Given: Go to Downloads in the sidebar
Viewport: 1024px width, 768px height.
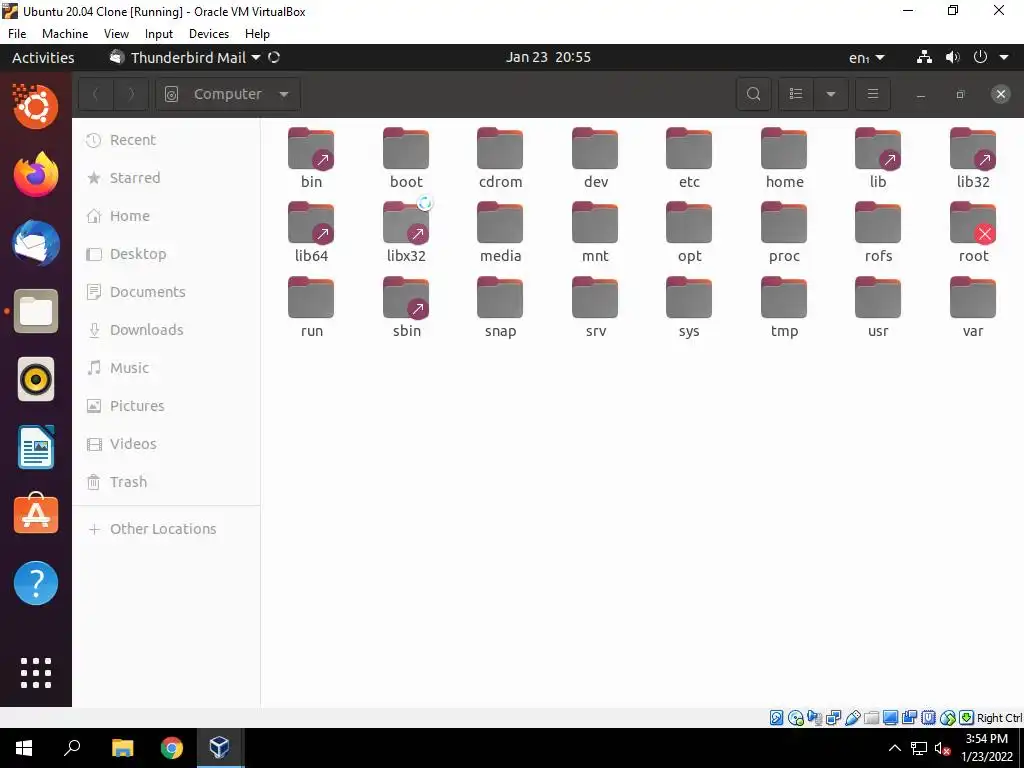Looking at the screenshot, I should click(166, 329).
